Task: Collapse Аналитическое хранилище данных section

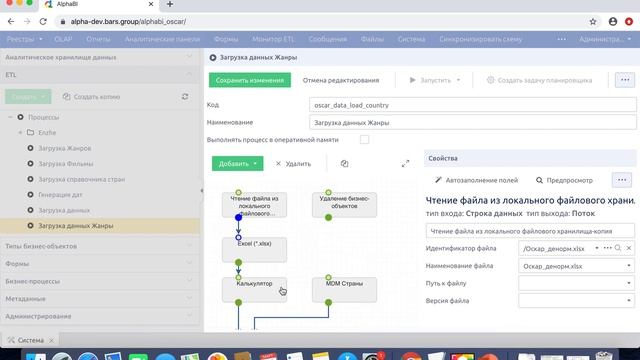Action: (x=100, y=57)
